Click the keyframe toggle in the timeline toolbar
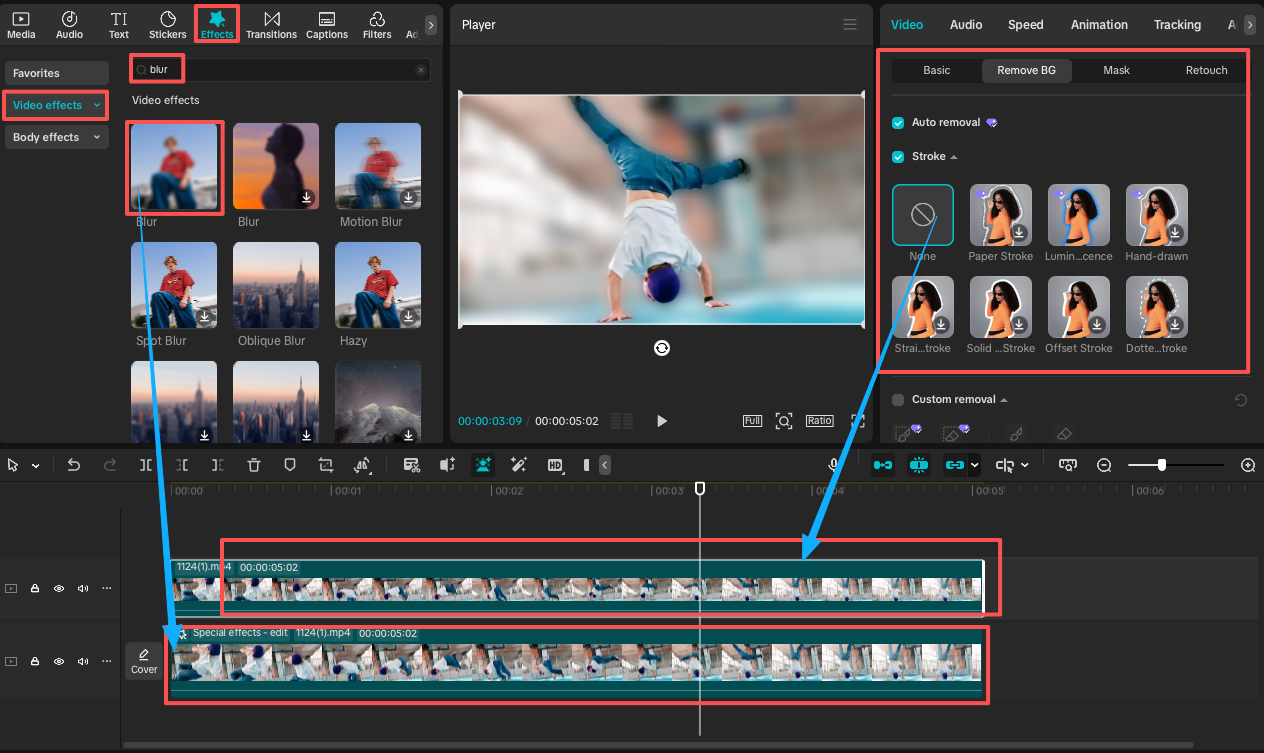This screenshot has width=1264, height=753. (919, 464)
